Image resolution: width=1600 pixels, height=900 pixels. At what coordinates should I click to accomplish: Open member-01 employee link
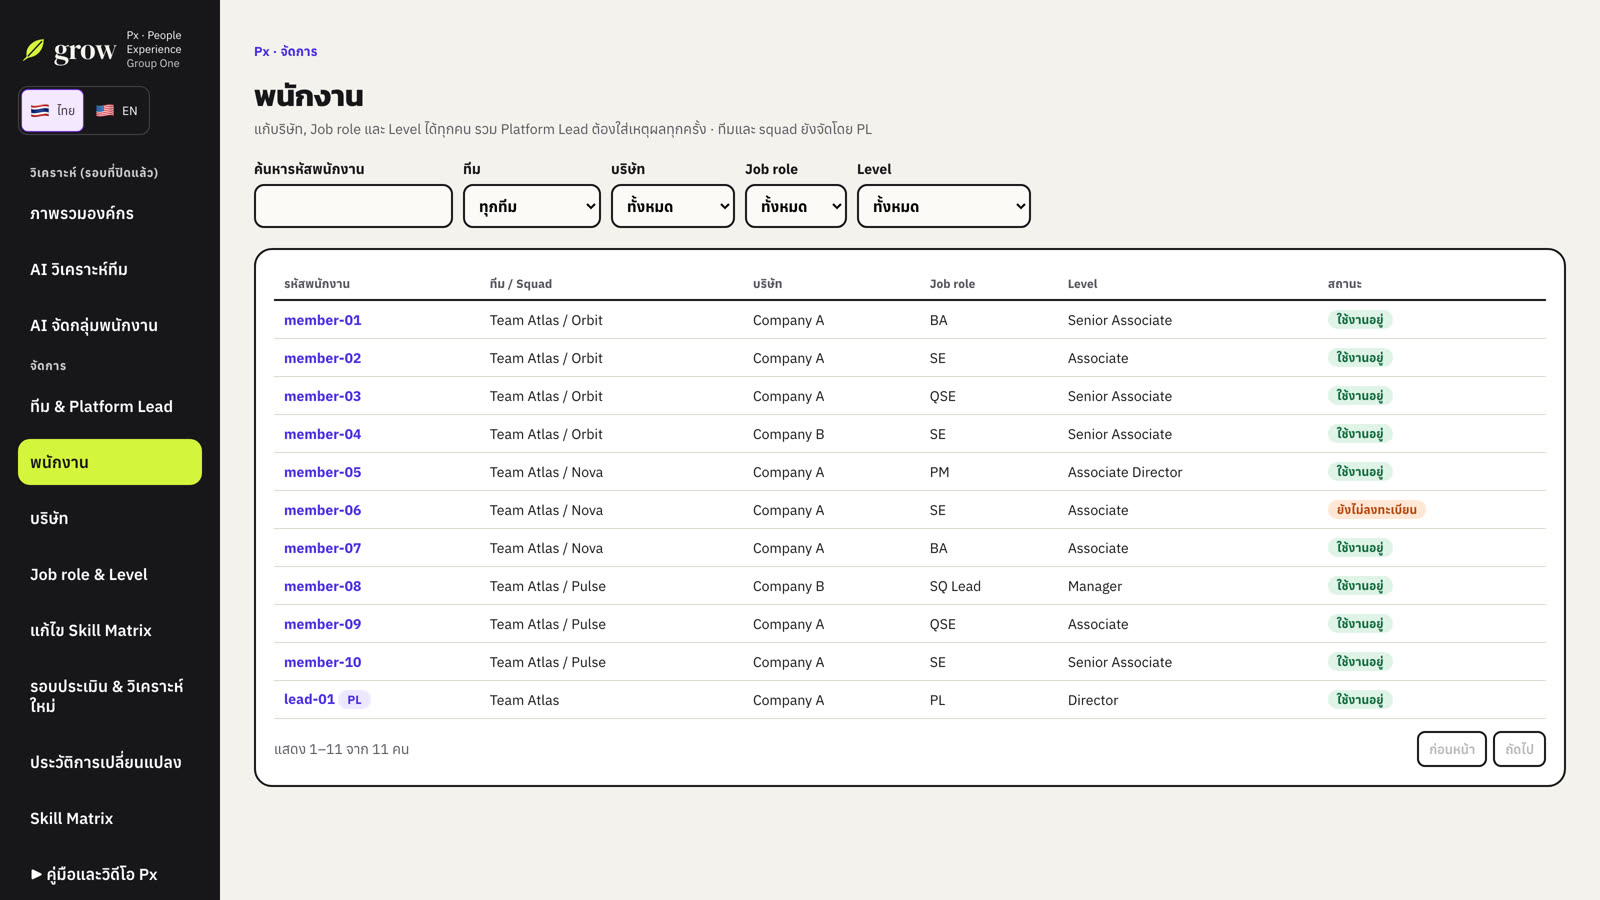coord(322,320)
